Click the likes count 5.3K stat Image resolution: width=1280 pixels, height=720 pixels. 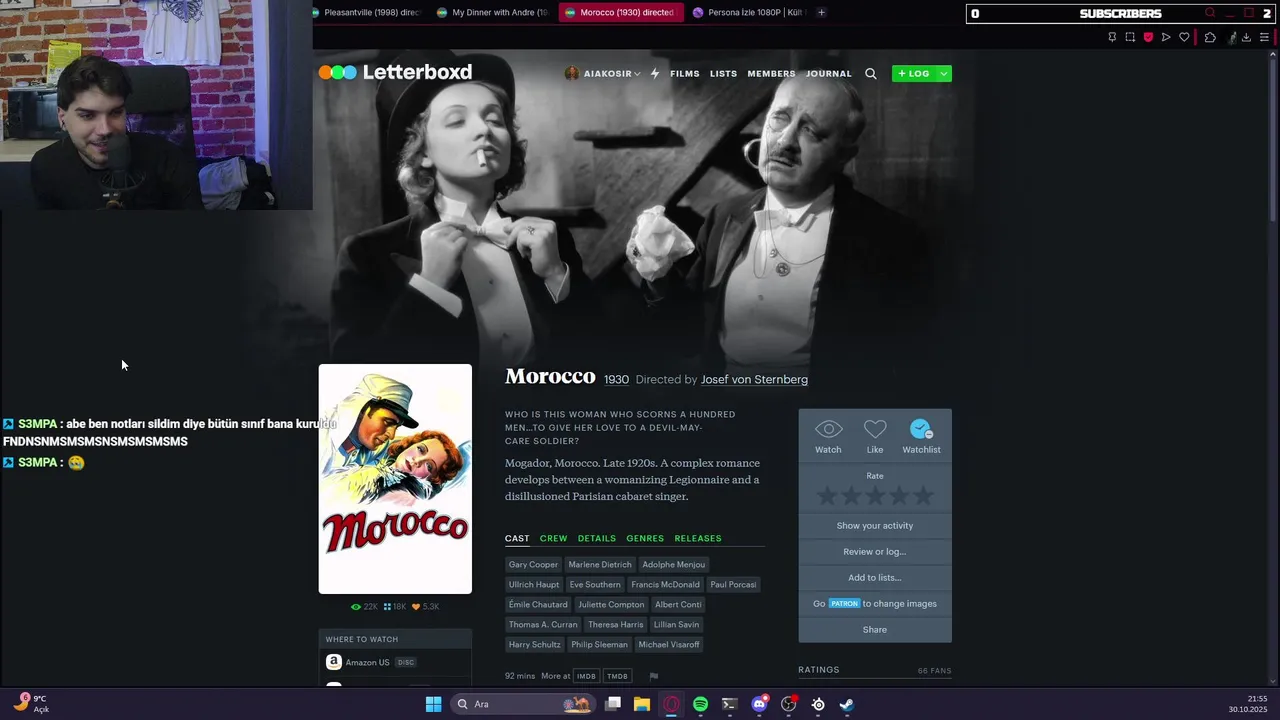coord(426,606)
